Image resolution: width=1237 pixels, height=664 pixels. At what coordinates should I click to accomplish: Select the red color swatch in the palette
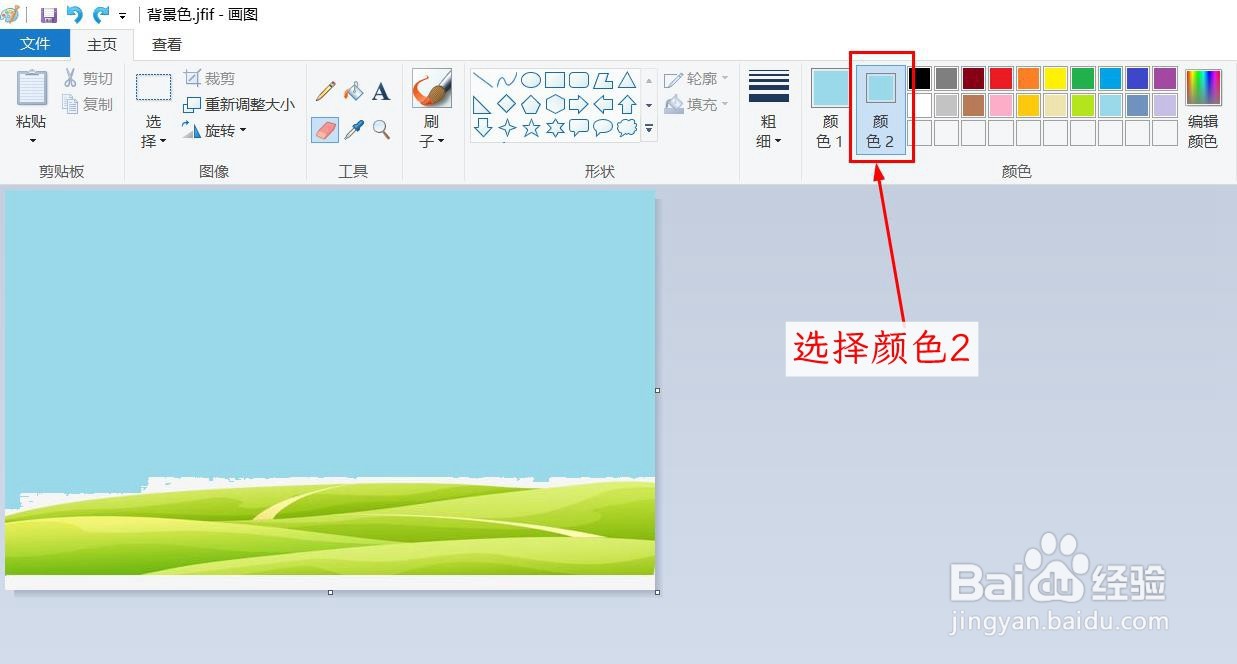coord(1000,78)
